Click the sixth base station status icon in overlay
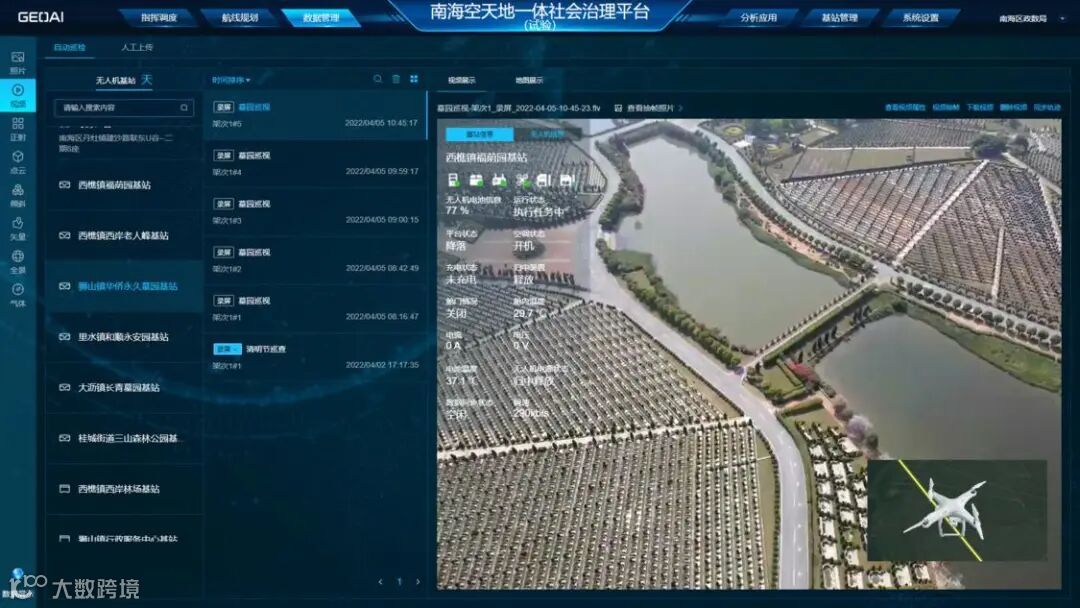1080x608 pixels. tap(567, 180)
